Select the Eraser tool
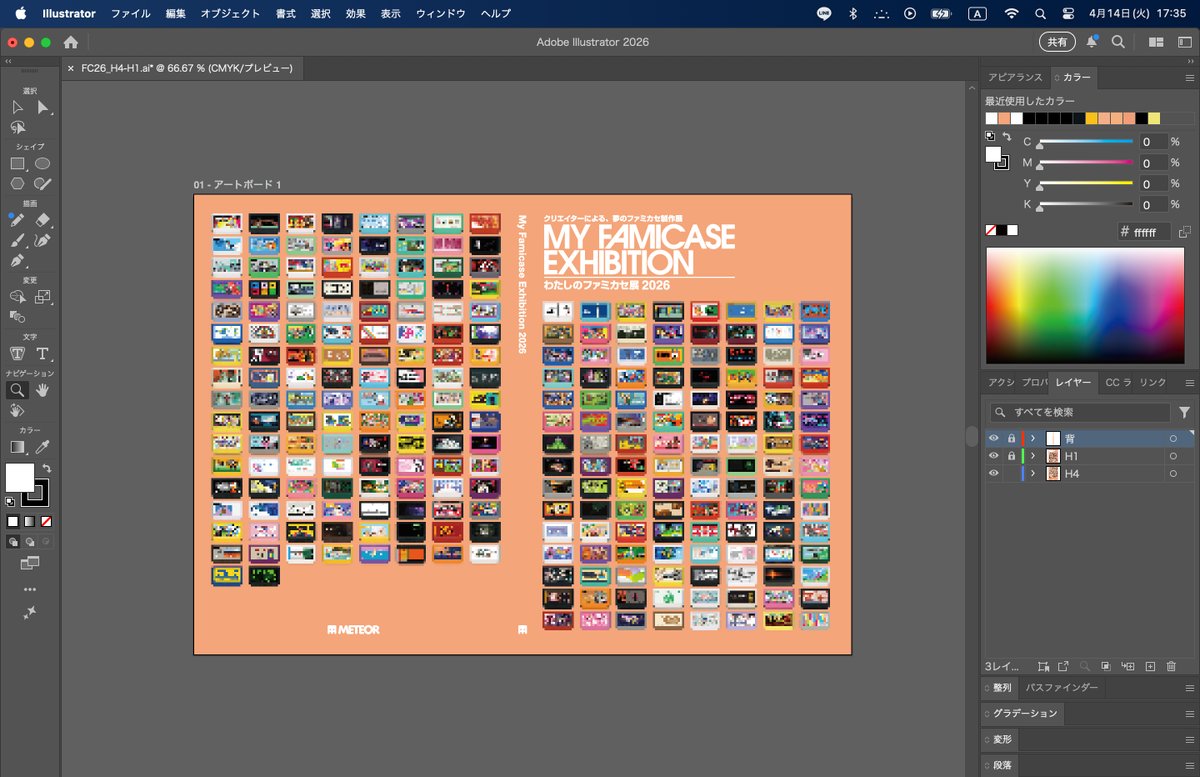The height and width of the screenshot is (777, 1200). click(x=43, y=220)
